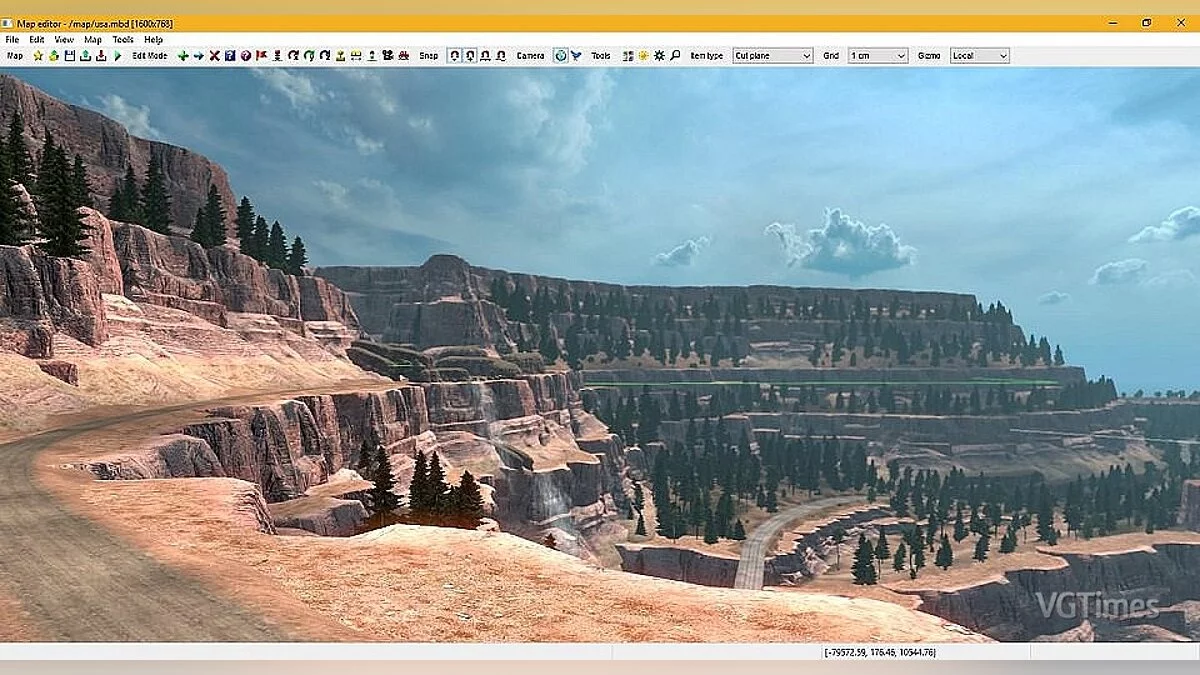Open the Tools menu in menu bar
1200x675 pixels.
122,40
